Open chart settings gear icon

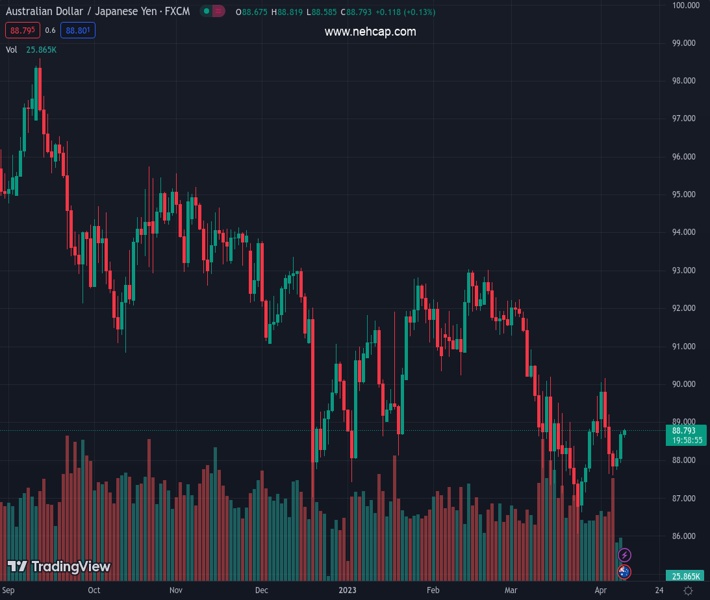[x=688, y=592]
